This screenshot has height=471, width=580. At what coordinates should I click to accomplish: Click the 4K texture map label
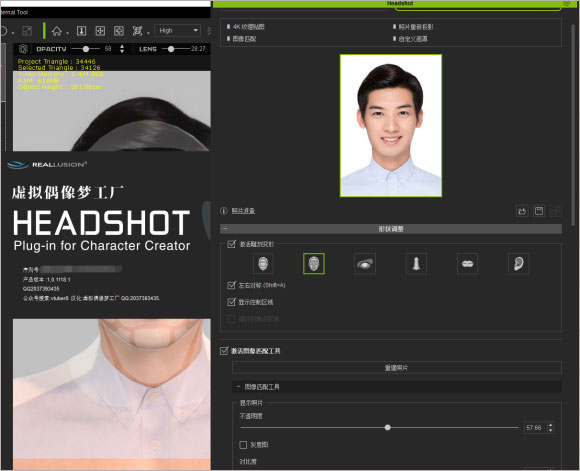point(249,27)
